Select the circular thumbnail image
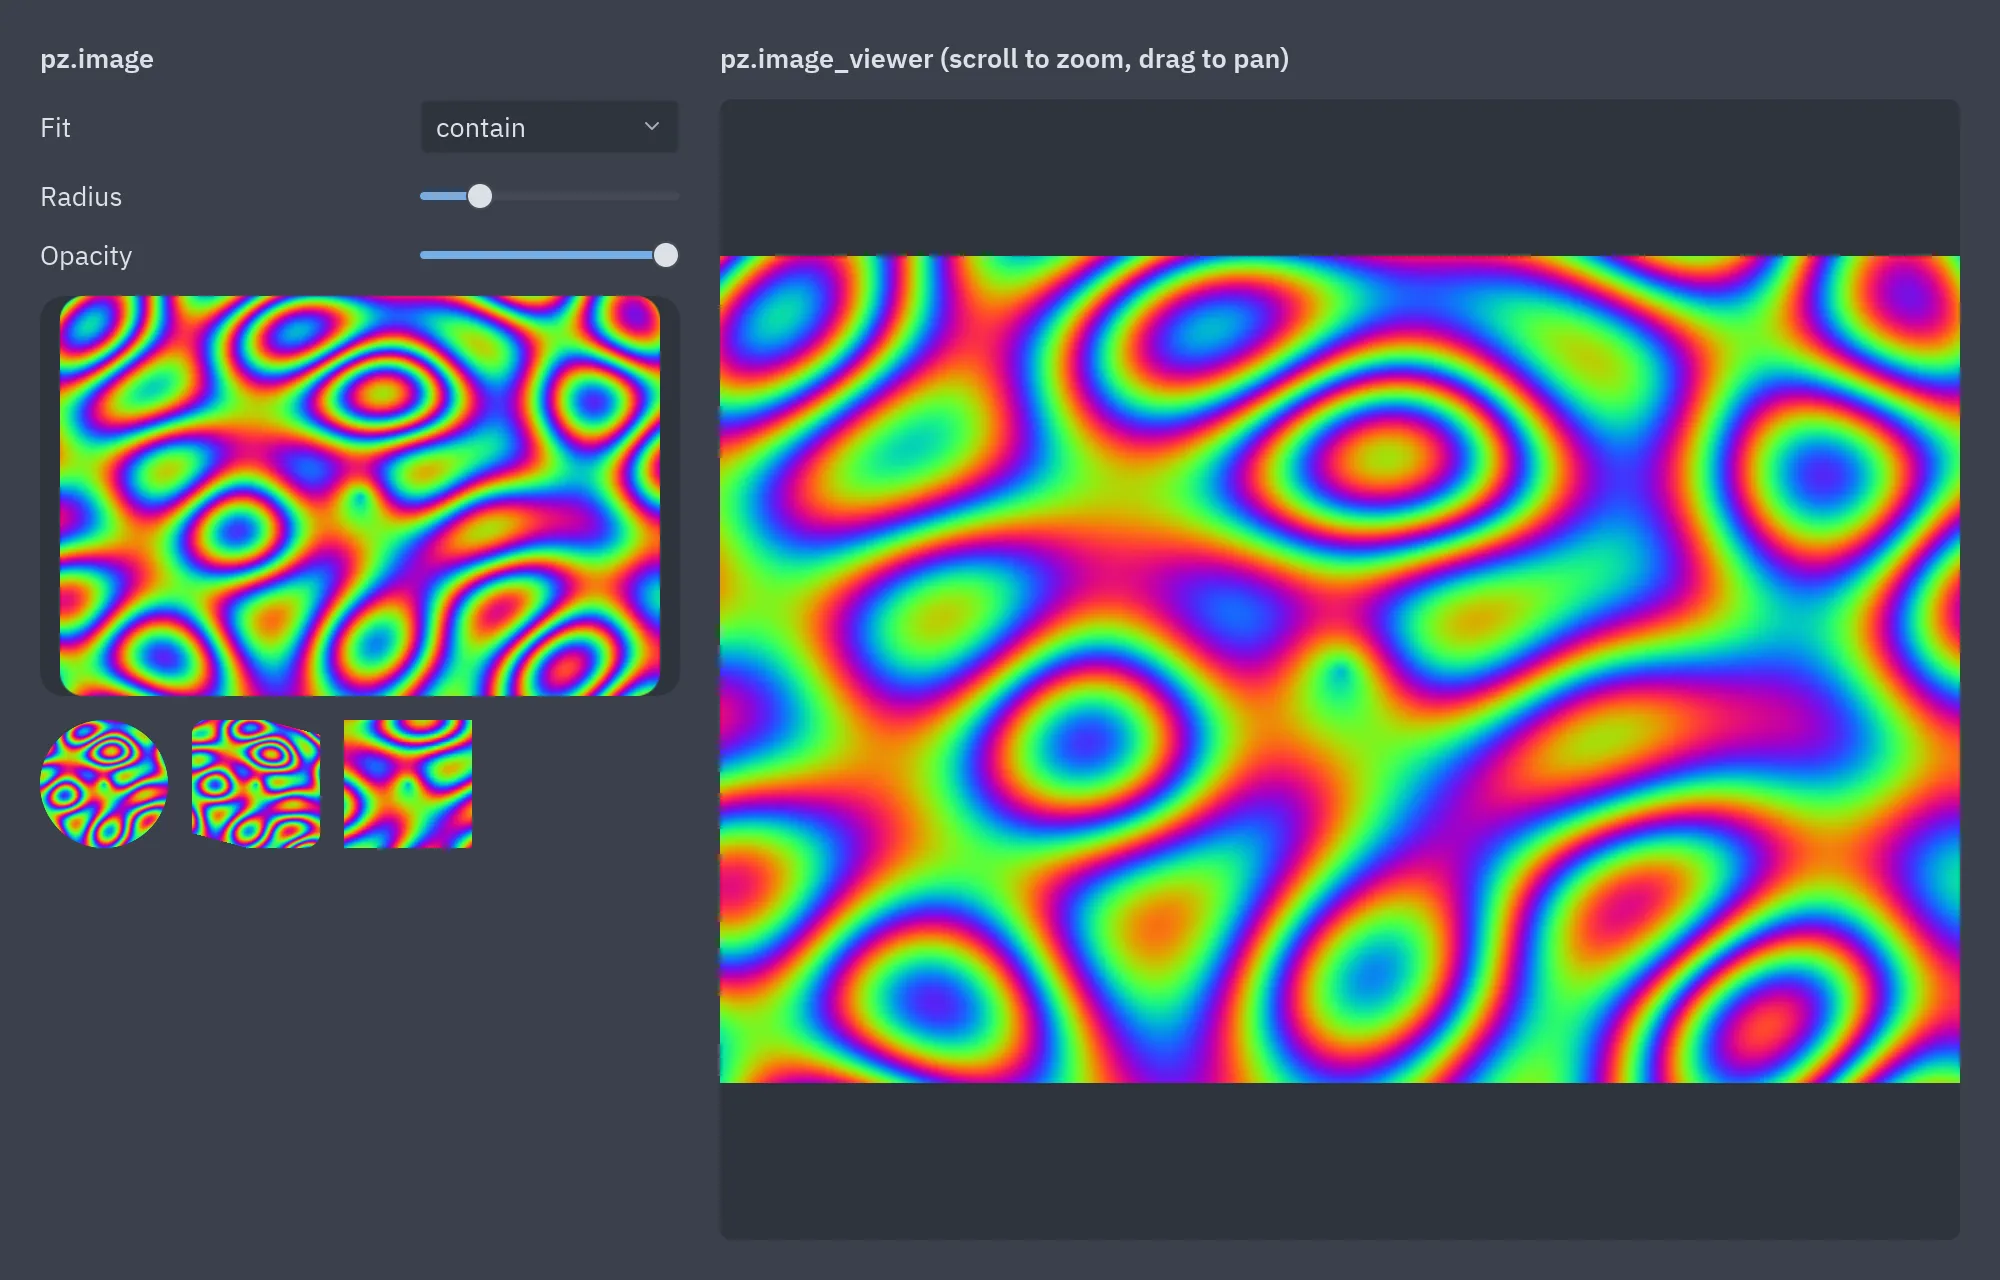This screenshot has height=1280, width=2000. tap(104, 784)
